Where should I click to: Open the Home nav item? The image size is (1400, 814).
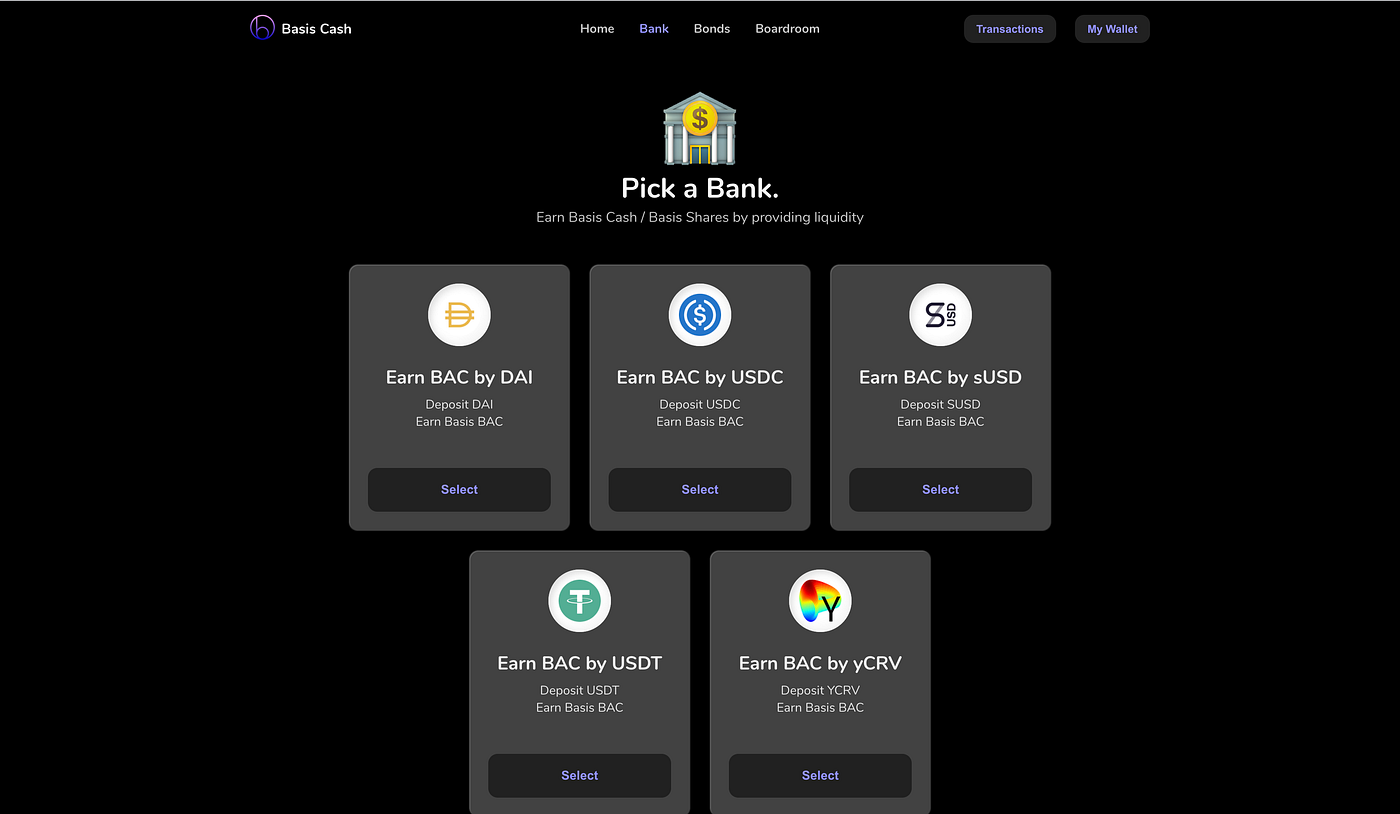point(597,29)
